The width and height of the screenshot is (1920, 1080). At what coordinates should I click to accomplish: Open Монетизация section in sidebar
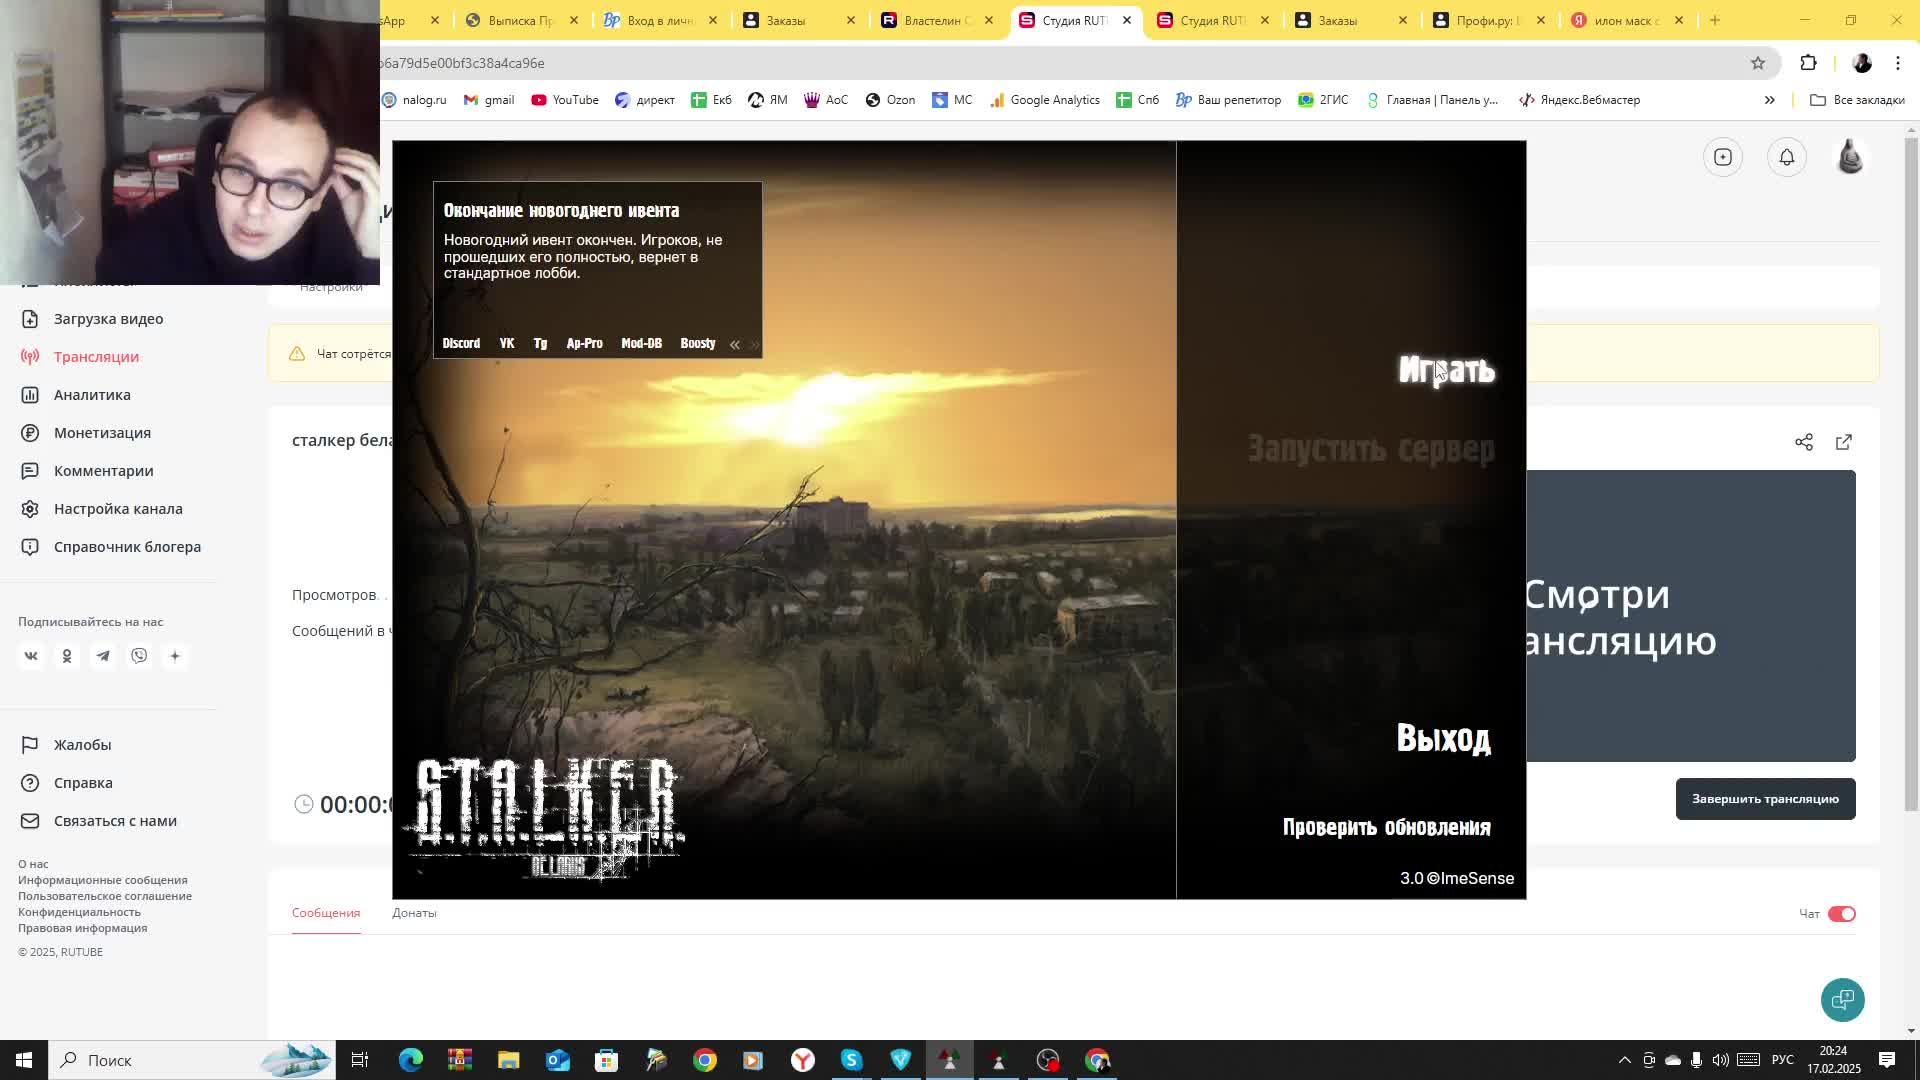[102, 433]
